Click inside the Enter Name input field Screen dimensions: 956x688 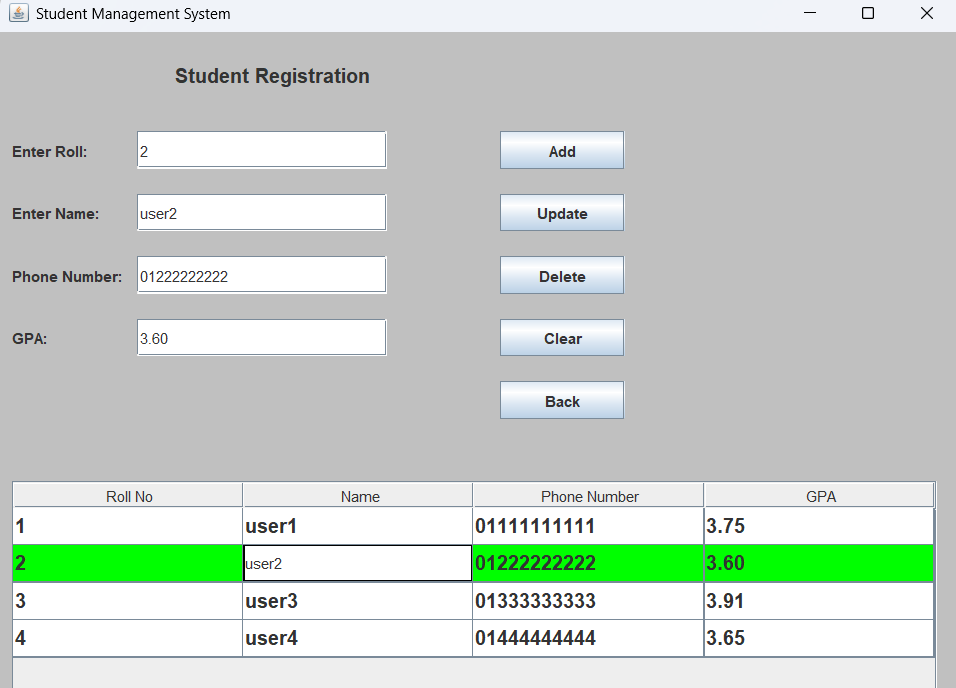tap(261, 212)
